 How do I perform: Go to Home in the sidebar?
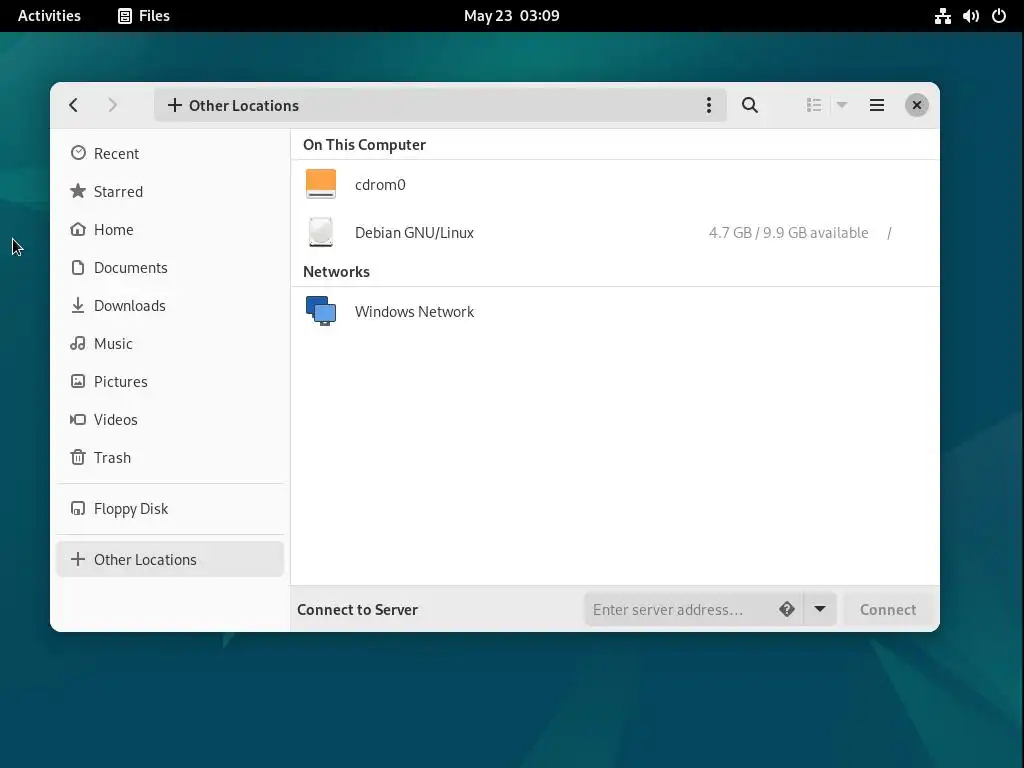point(170,229)
